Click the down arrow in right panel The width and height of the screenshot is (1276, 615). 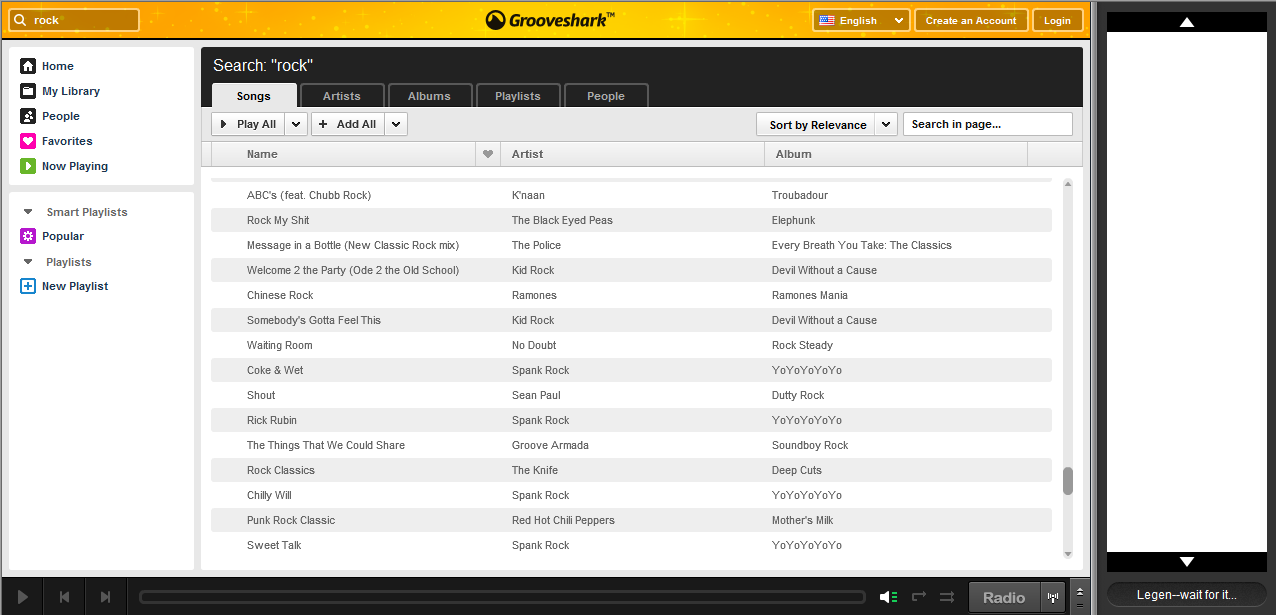point(1187,562)
